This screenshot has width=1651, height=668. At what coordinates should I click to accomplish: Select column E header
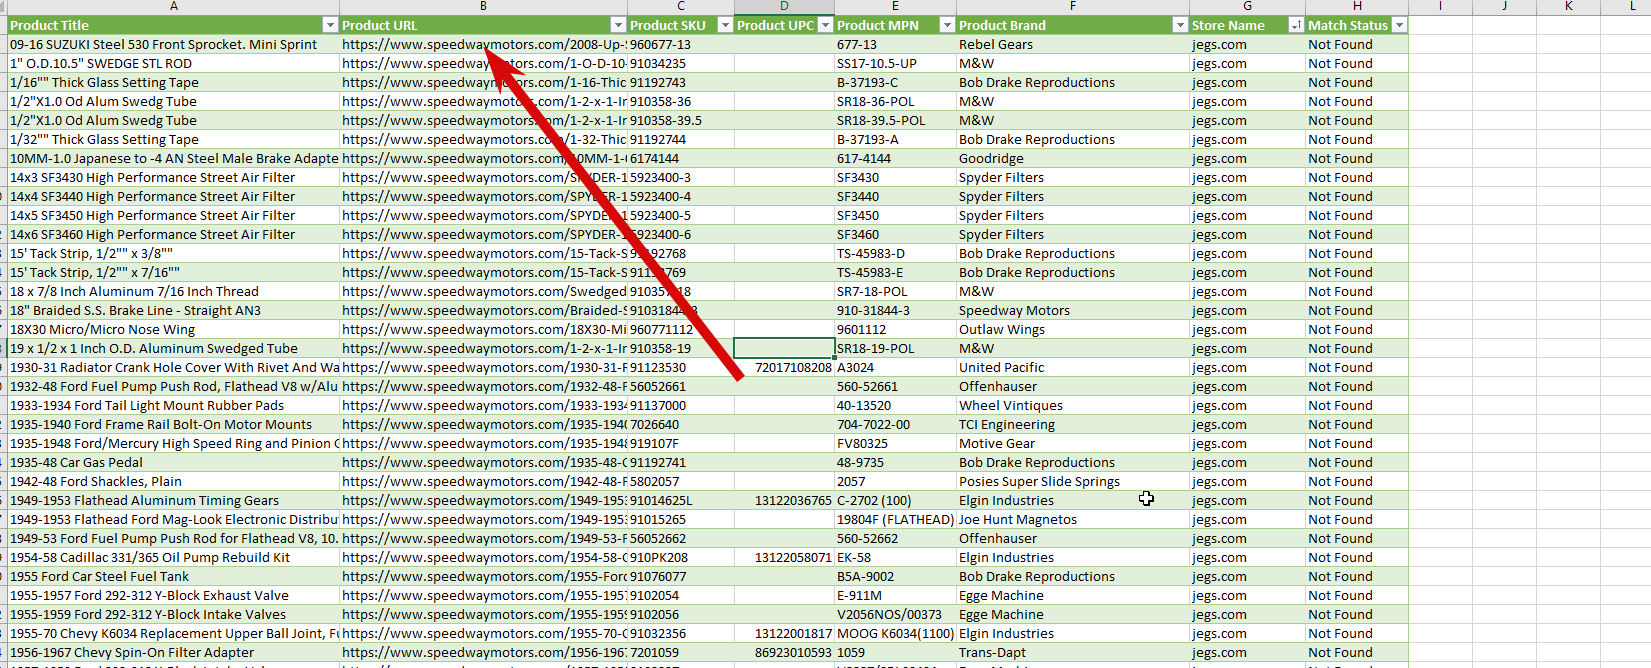tap(895, 6)
